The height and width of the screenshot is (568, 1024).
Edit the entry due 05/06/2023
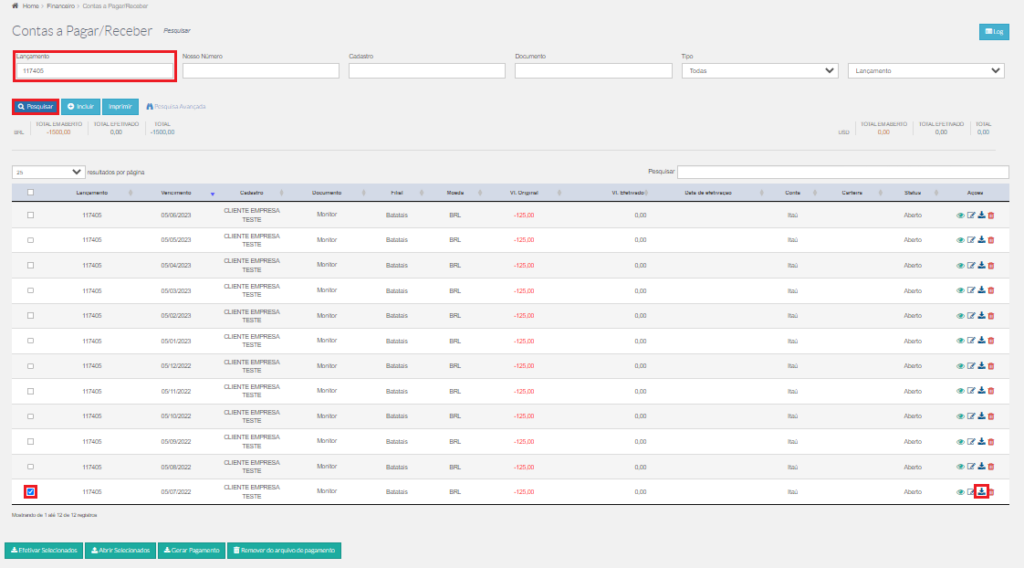(x=971, y=215)
